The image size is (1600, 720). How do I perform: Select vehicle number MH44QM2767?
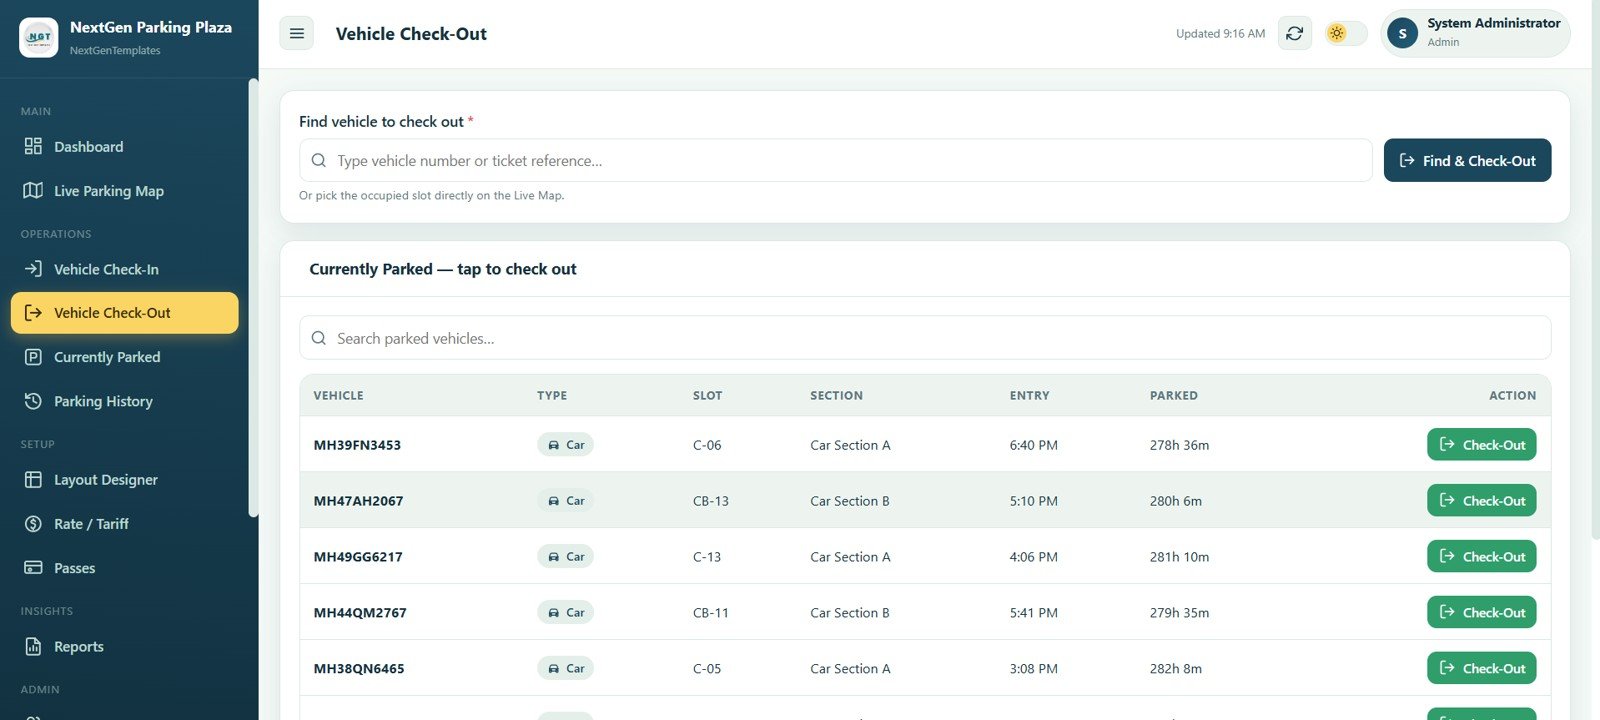[x=360, y=613]
